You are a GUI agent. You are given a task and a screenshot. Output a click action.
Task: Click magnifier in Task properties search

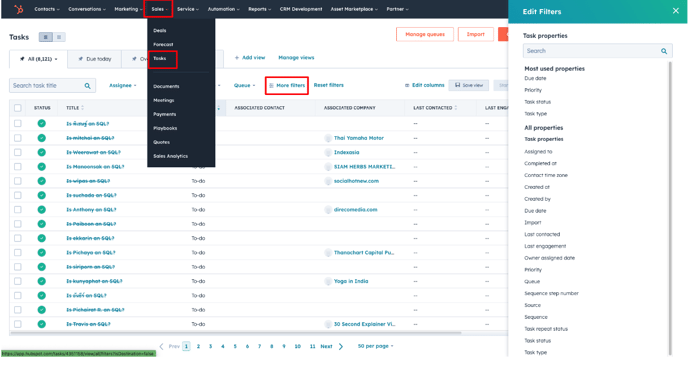[664, 51]
